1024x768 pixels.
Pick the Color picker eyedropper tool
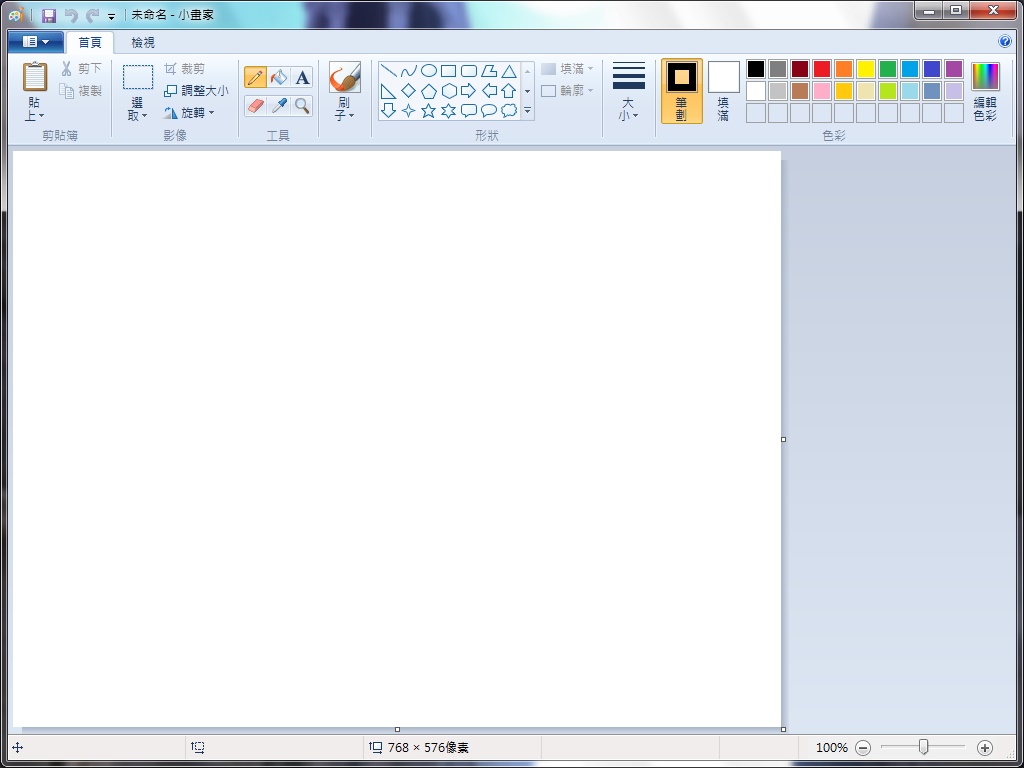point(279,106)
